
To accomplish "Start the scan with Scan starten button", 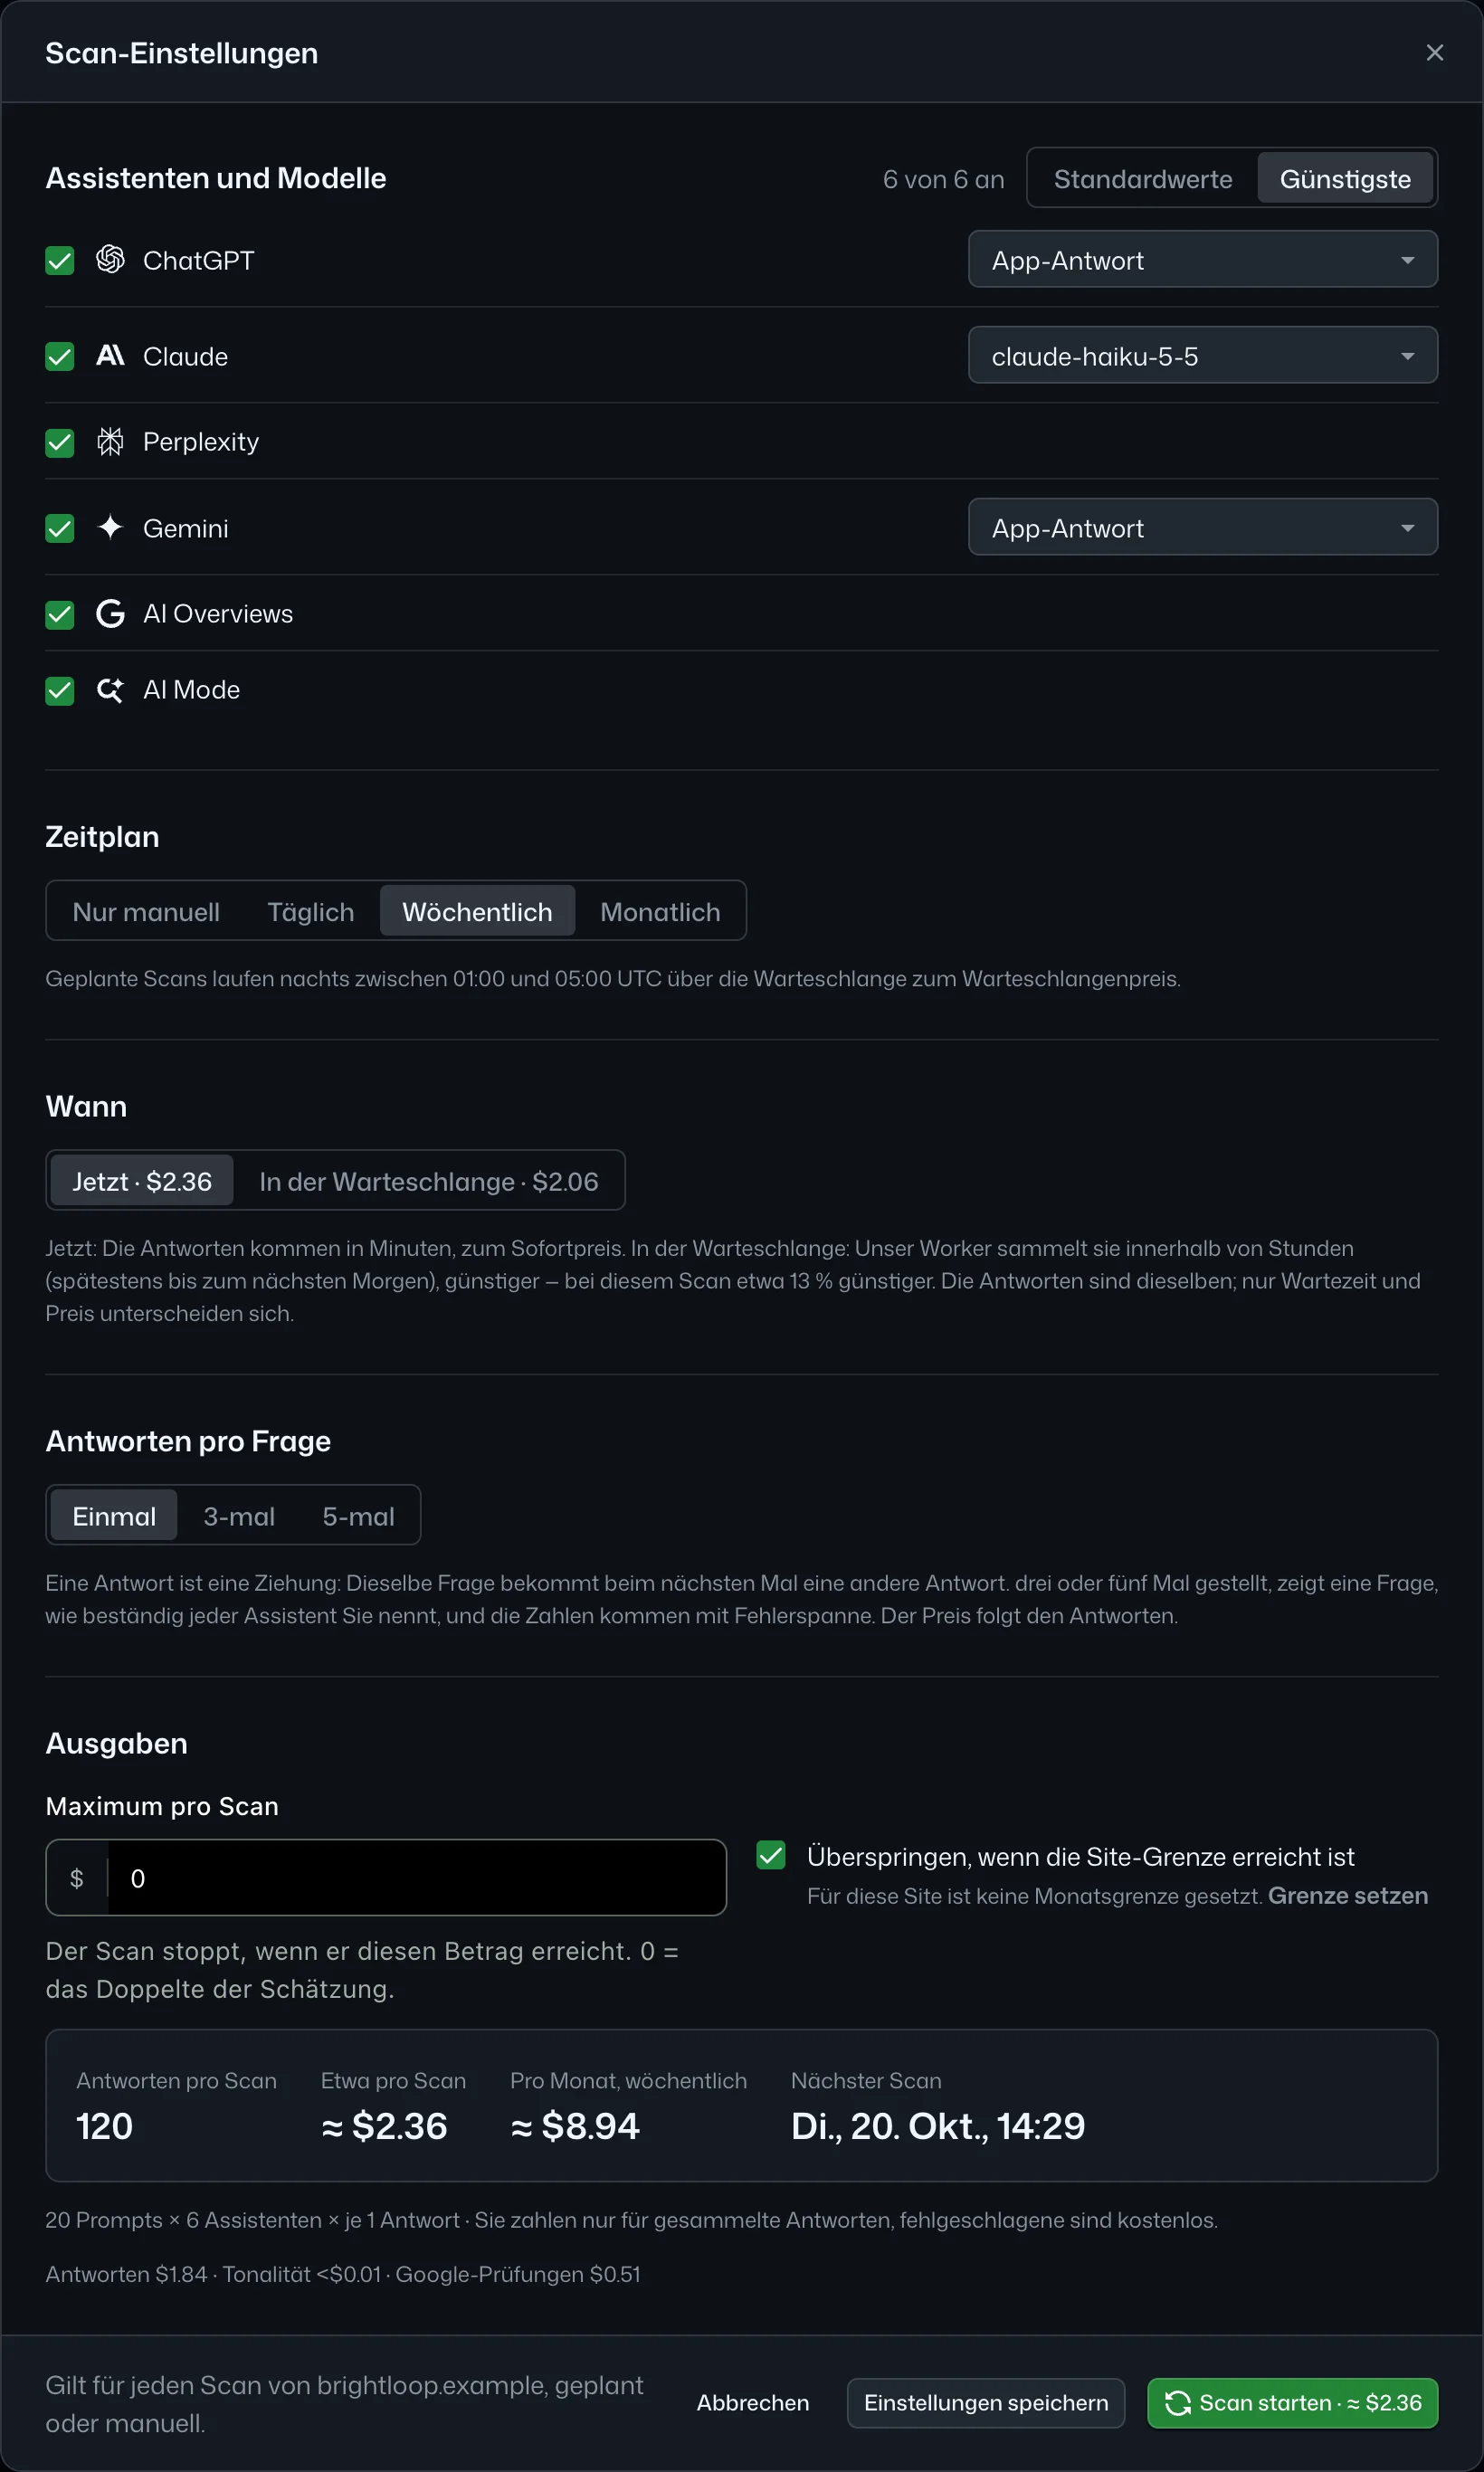I will 1293,2403.
